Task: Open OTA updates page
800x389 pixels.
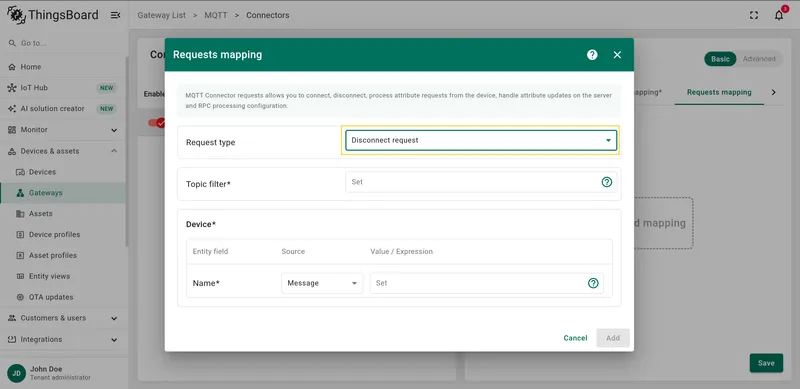Action: pos(63,297)
